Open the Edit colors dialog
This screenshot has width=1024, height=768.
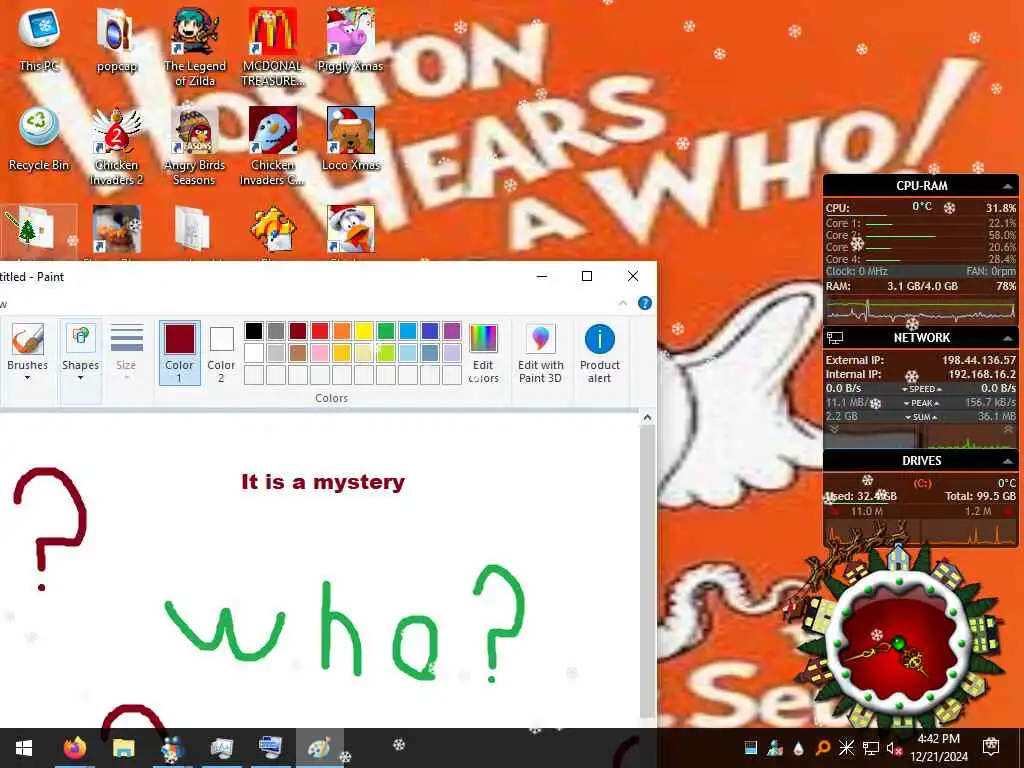pyautogui.click(x=483, y=353)
